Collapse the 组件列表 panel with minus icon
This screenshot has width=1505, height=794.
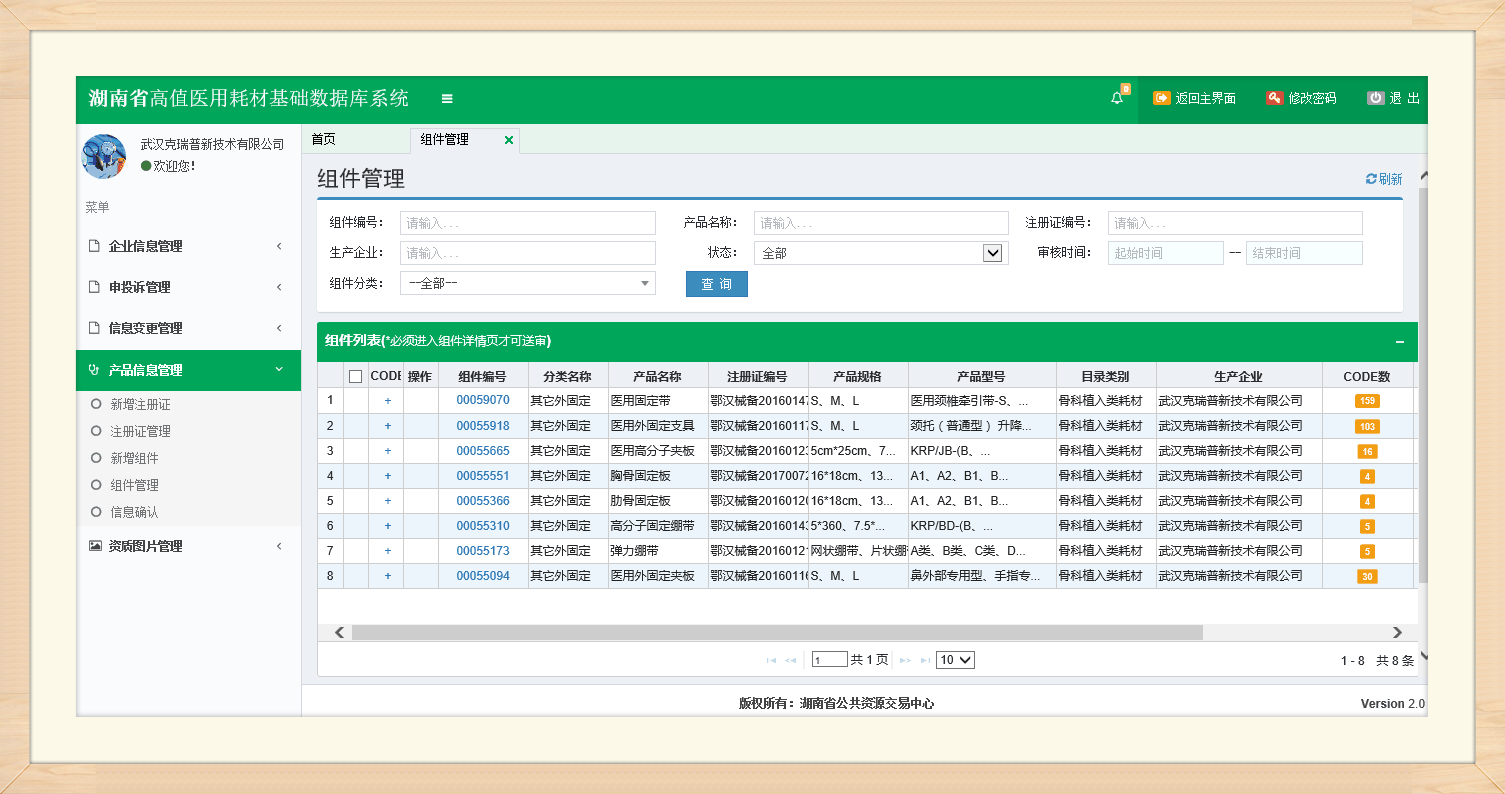1399,342
